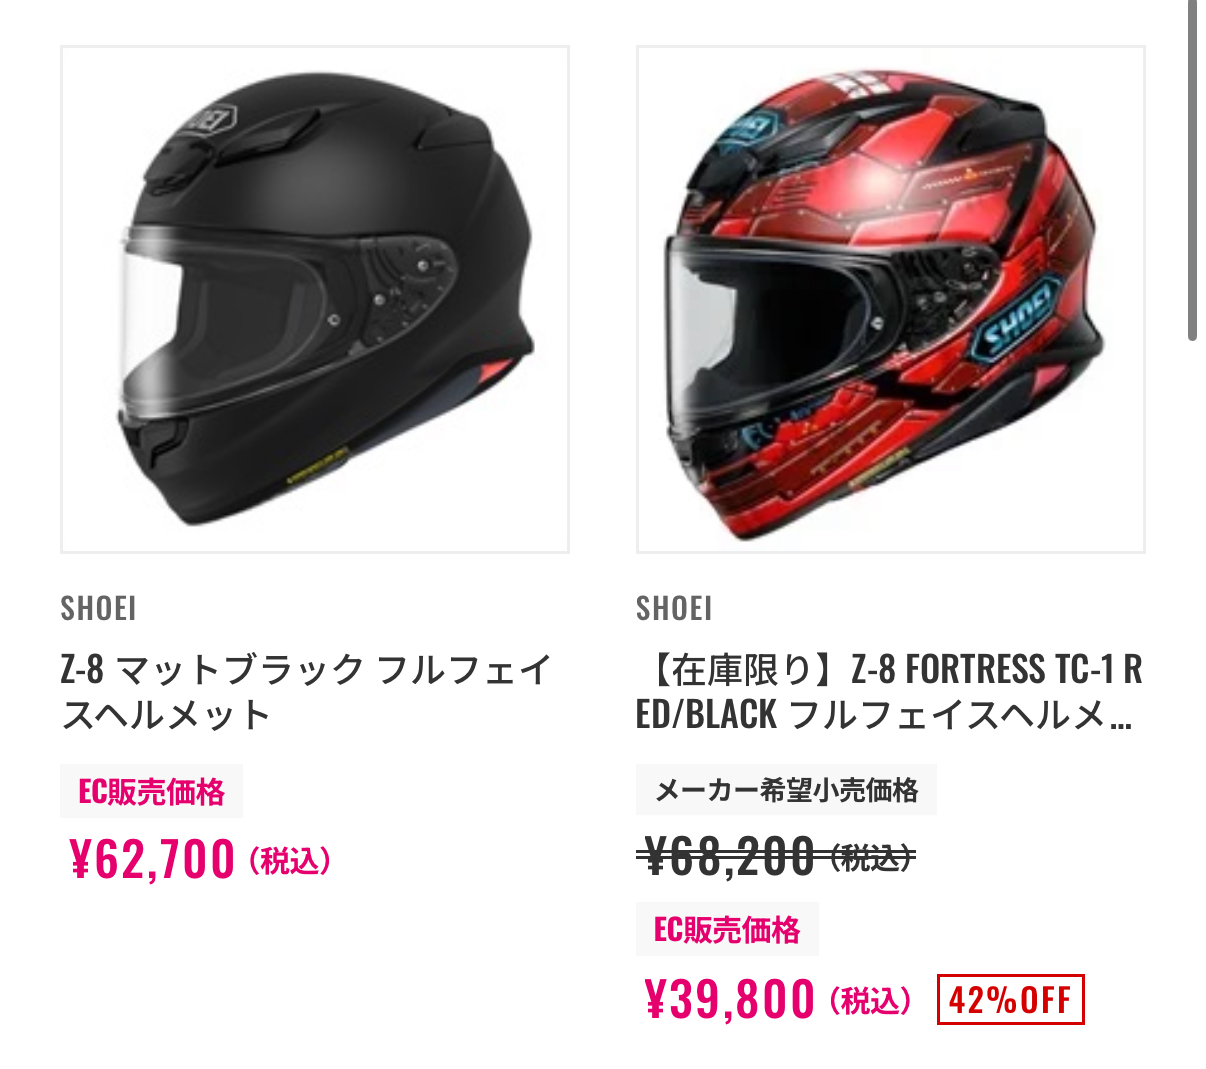The image size is (1206, 1069).
Task: Click the SHOEI brand above Z-8 FORTRESS
Action: 674,608
